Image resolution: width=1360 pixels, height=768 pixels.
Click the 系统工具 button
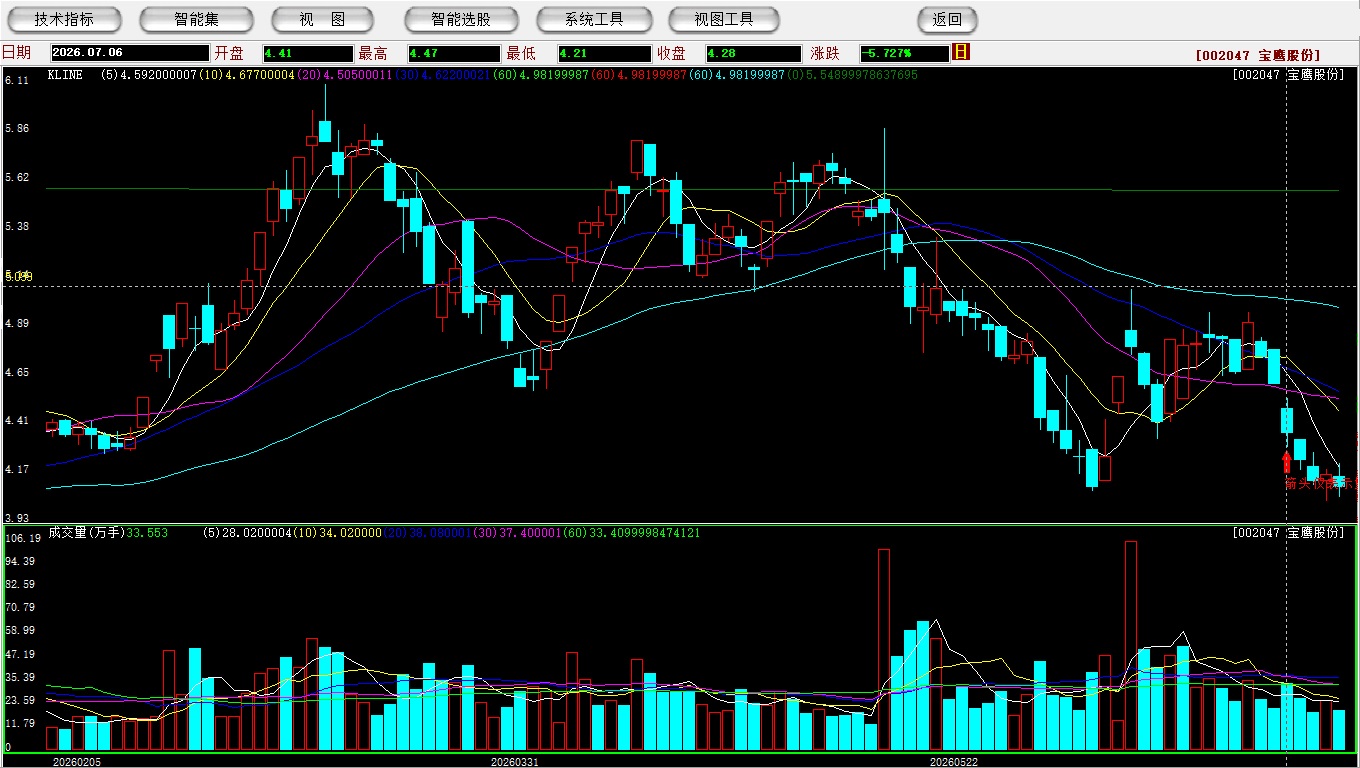pos(594,20)
